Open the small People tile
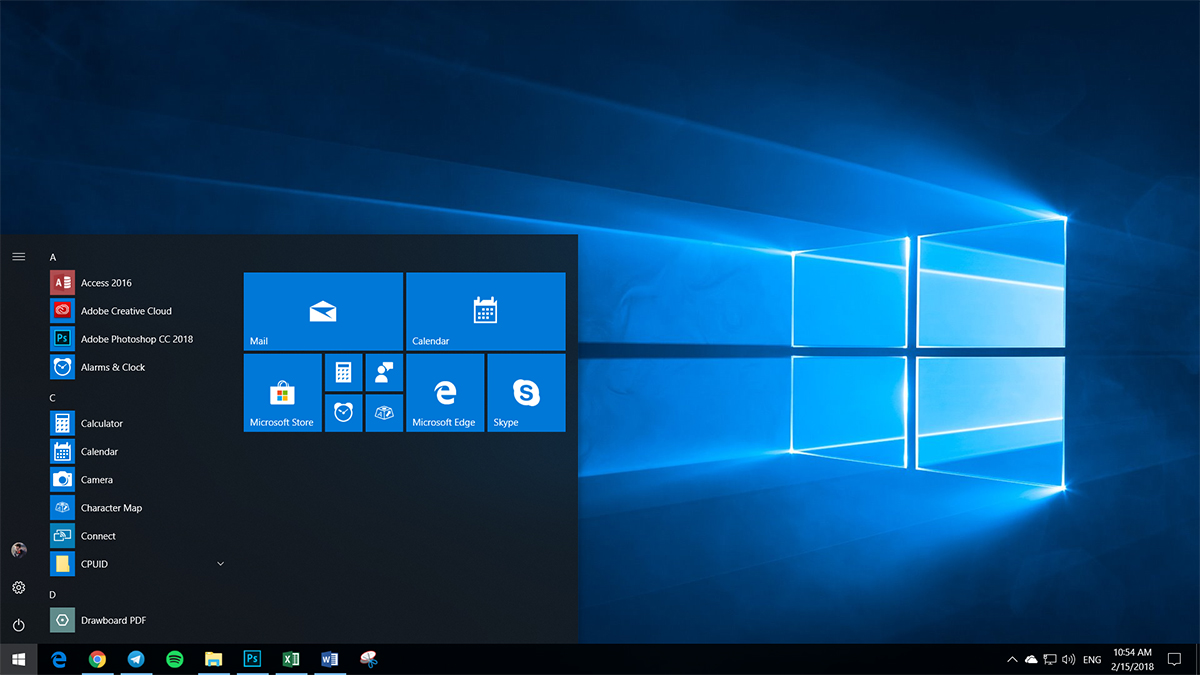This screenshot has height=675, width=1200. pyautogui.click(x=384, y=372)
